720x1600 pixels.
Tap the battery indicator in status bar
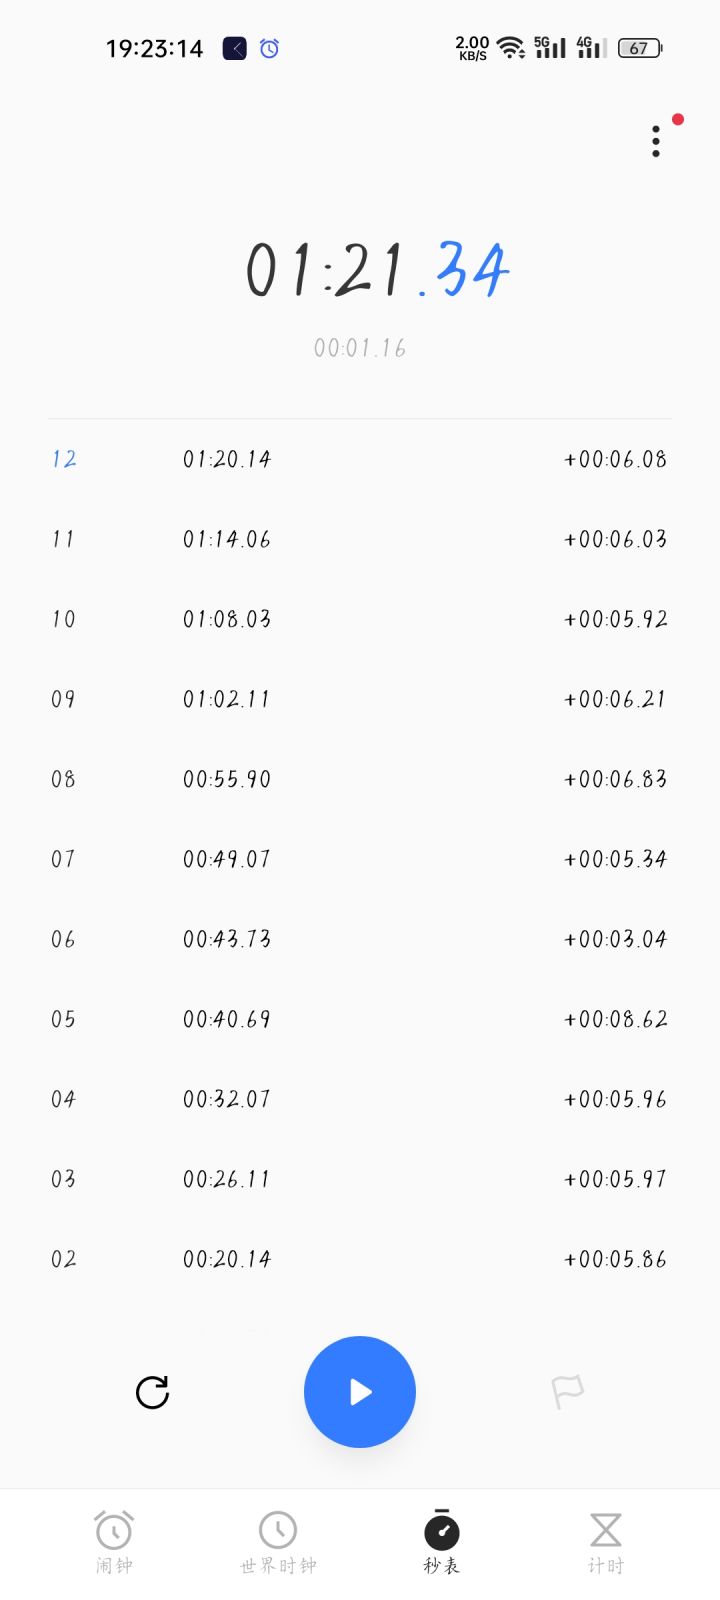(x=639, y=48)
